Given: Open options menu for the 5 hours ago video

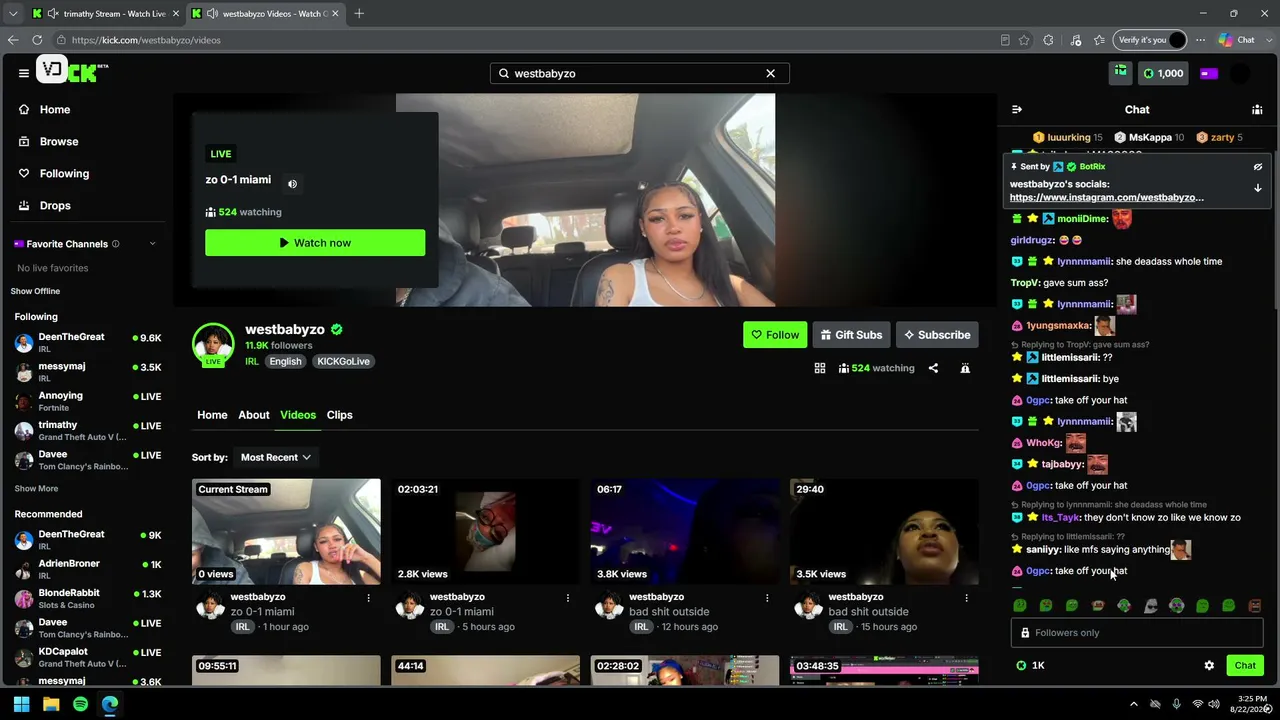Looking at the screenshot, I should [567, 598].
